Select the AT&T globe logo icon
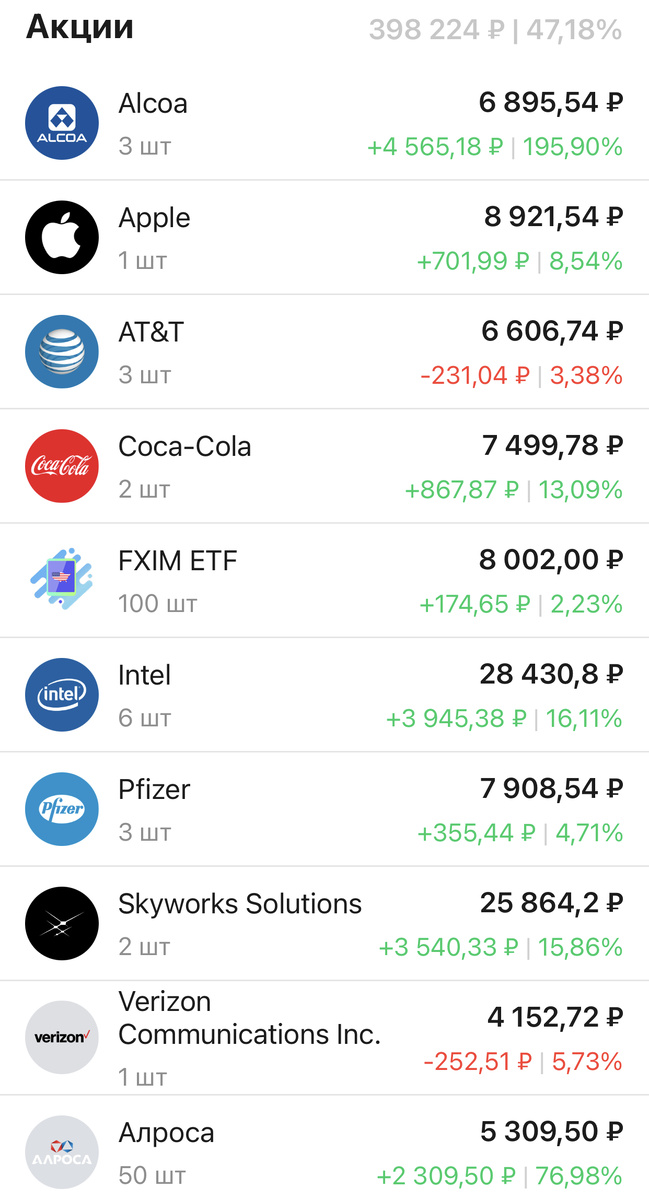This screenshot has width=649, height=1200. 62,351
